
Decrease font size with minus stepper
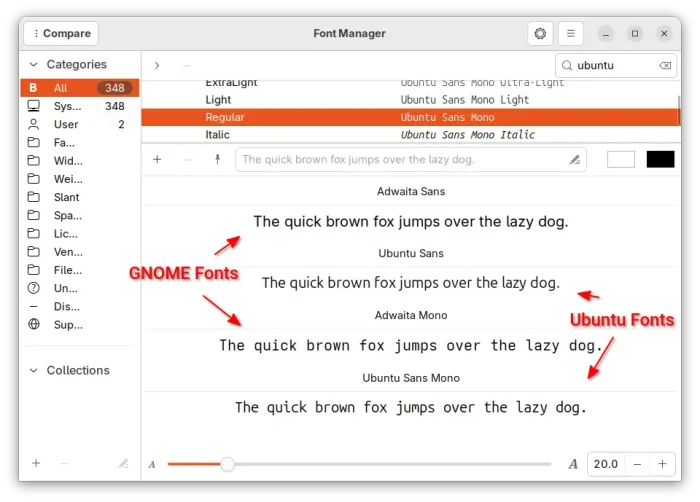point(637,464)
